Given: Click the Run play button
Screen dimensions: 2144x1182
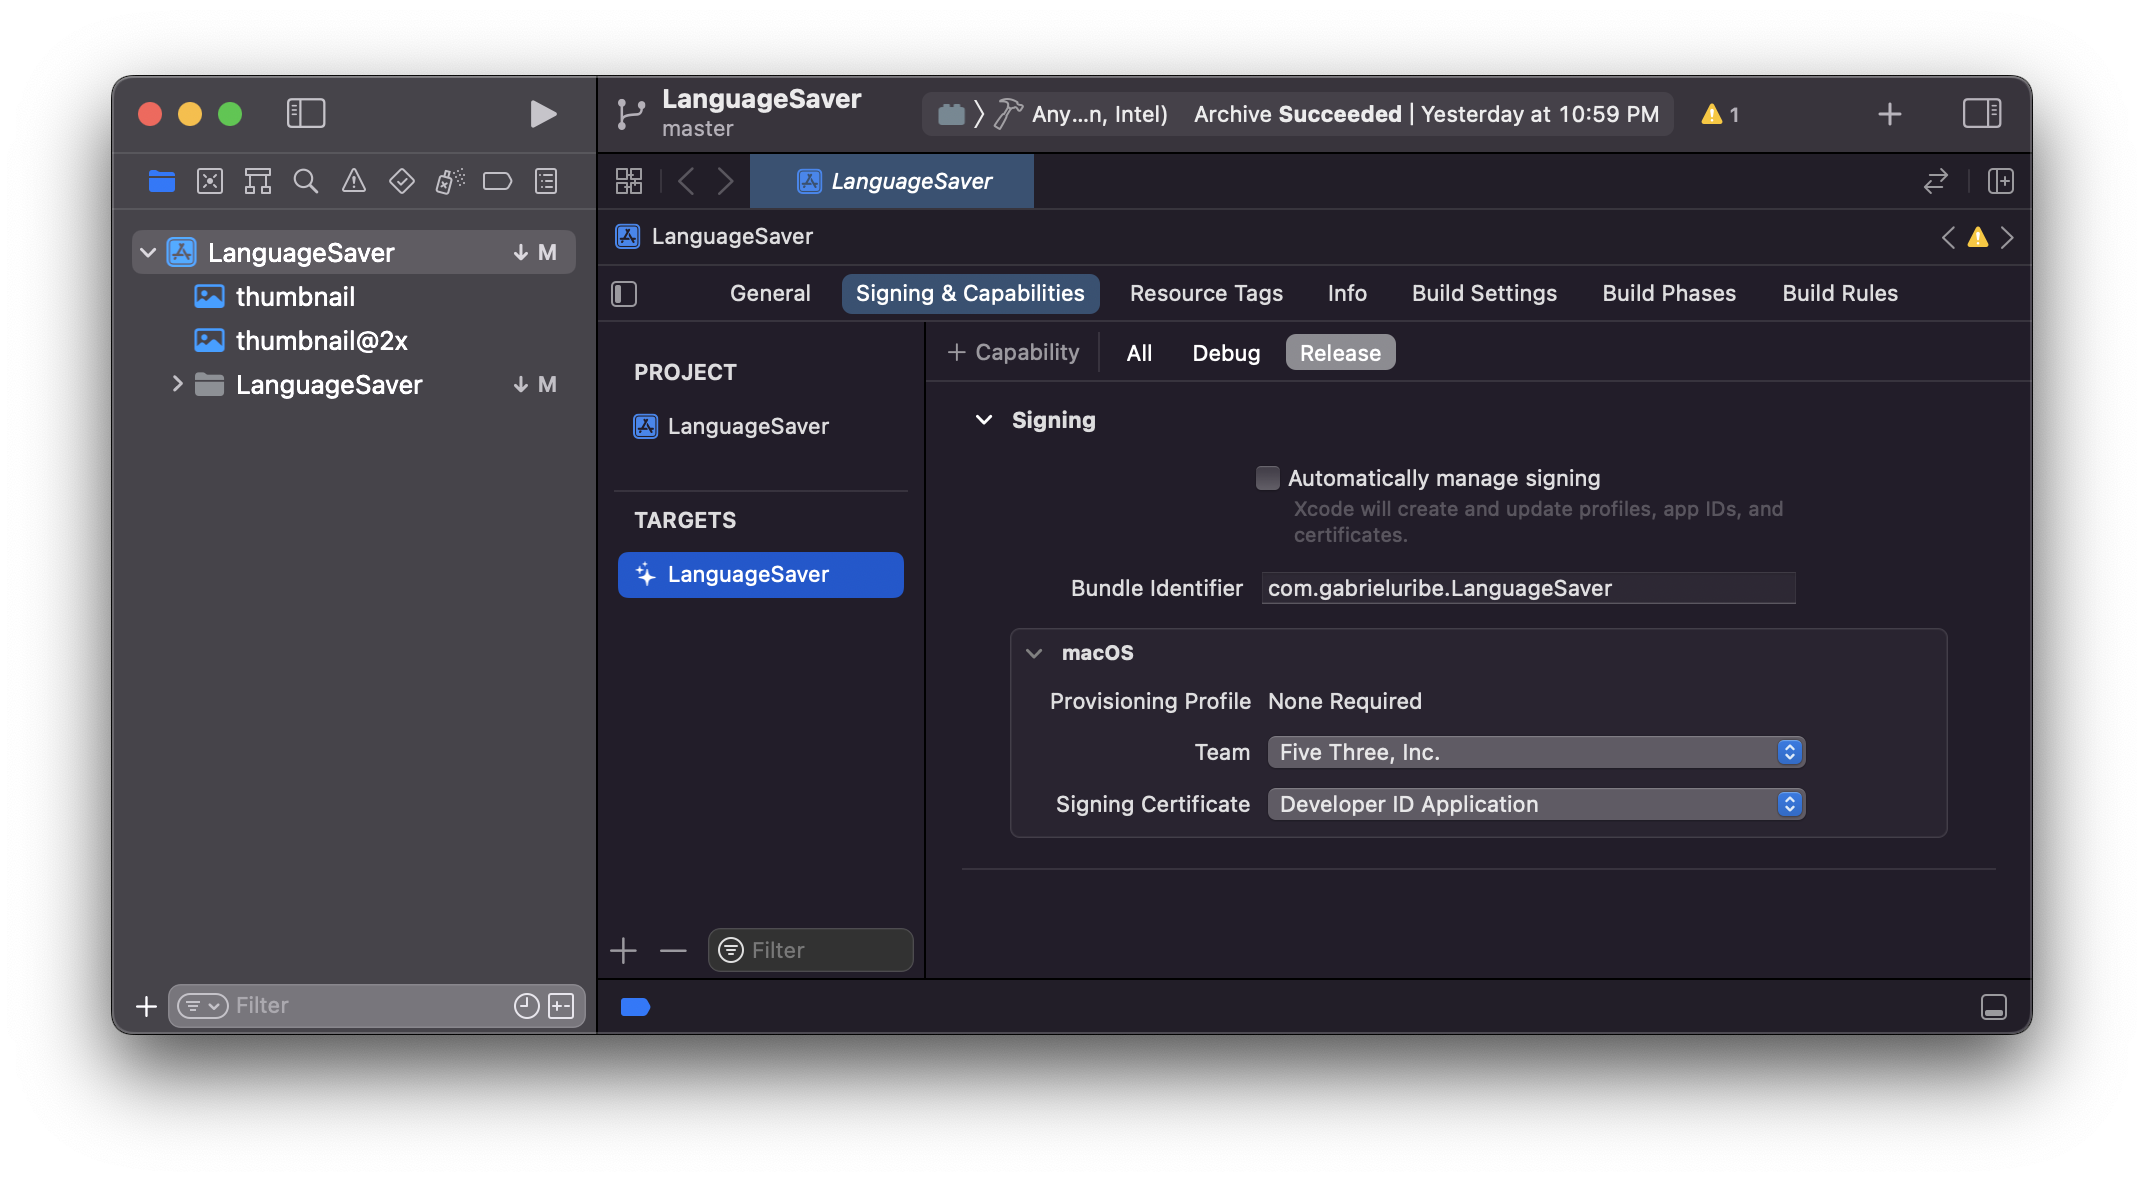Looking at the screenshot, I should click(542, 114).
